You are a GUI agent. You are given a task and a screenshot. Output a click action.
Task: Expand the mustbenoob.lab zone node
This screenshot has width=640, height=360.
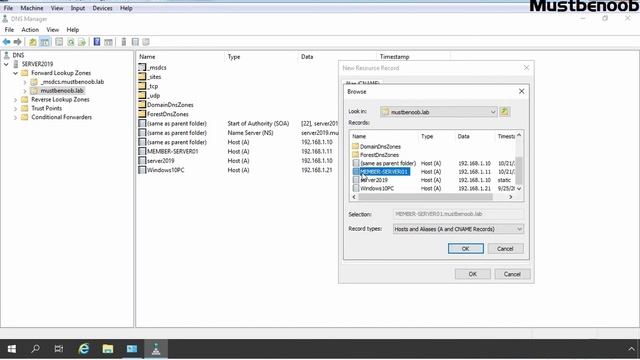pyautogui.click(x=25, y=91)
